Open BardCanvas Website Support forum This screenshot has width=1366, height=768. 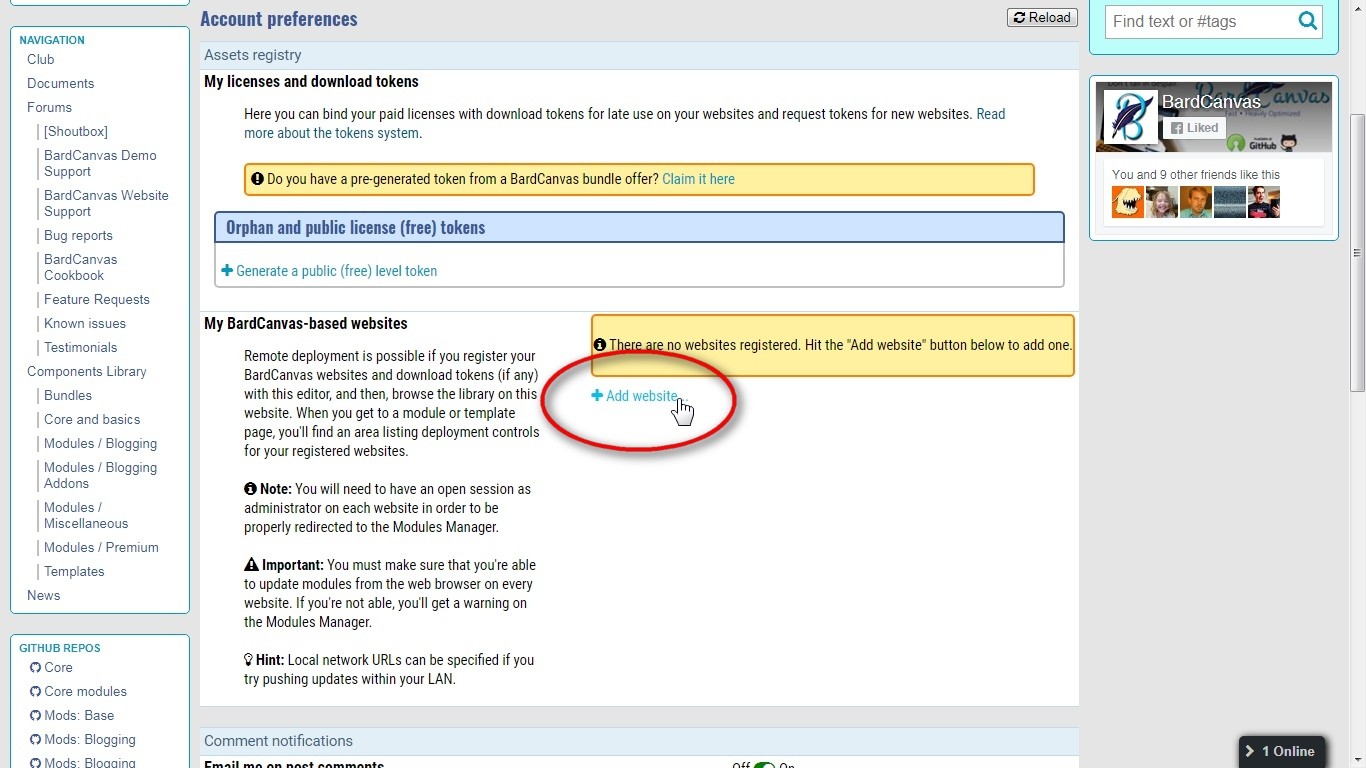(x=106, y=203)
